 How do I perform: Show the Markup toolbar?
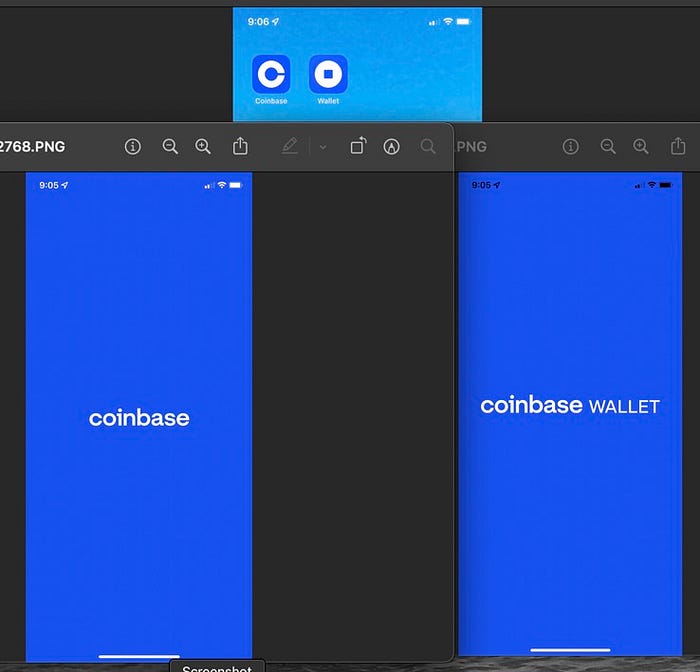[x=392, y=146]
